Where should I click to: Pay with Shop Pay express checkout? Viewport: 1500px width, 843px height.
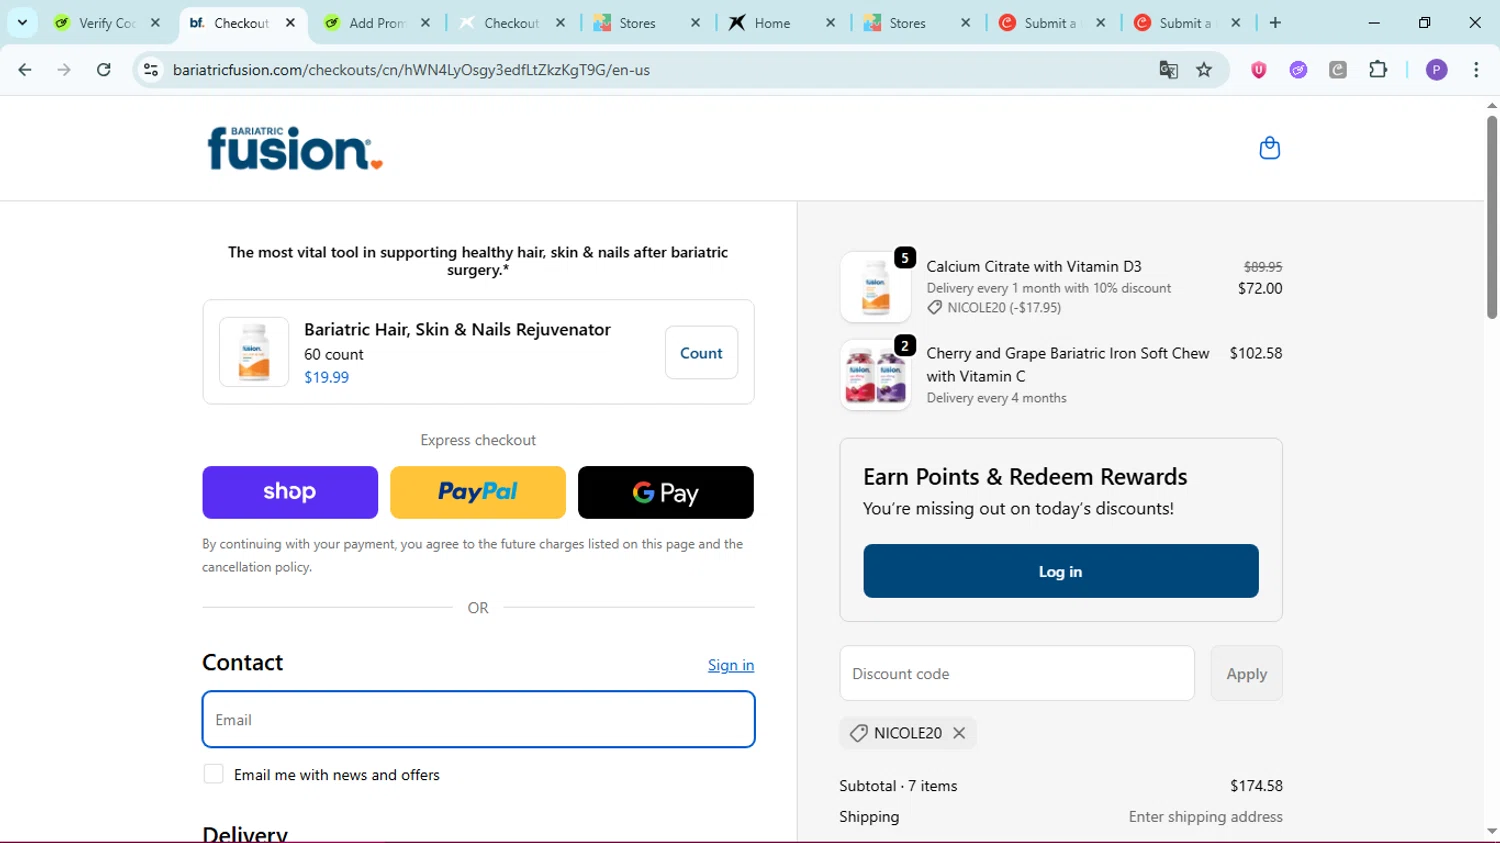coord(290,492)
